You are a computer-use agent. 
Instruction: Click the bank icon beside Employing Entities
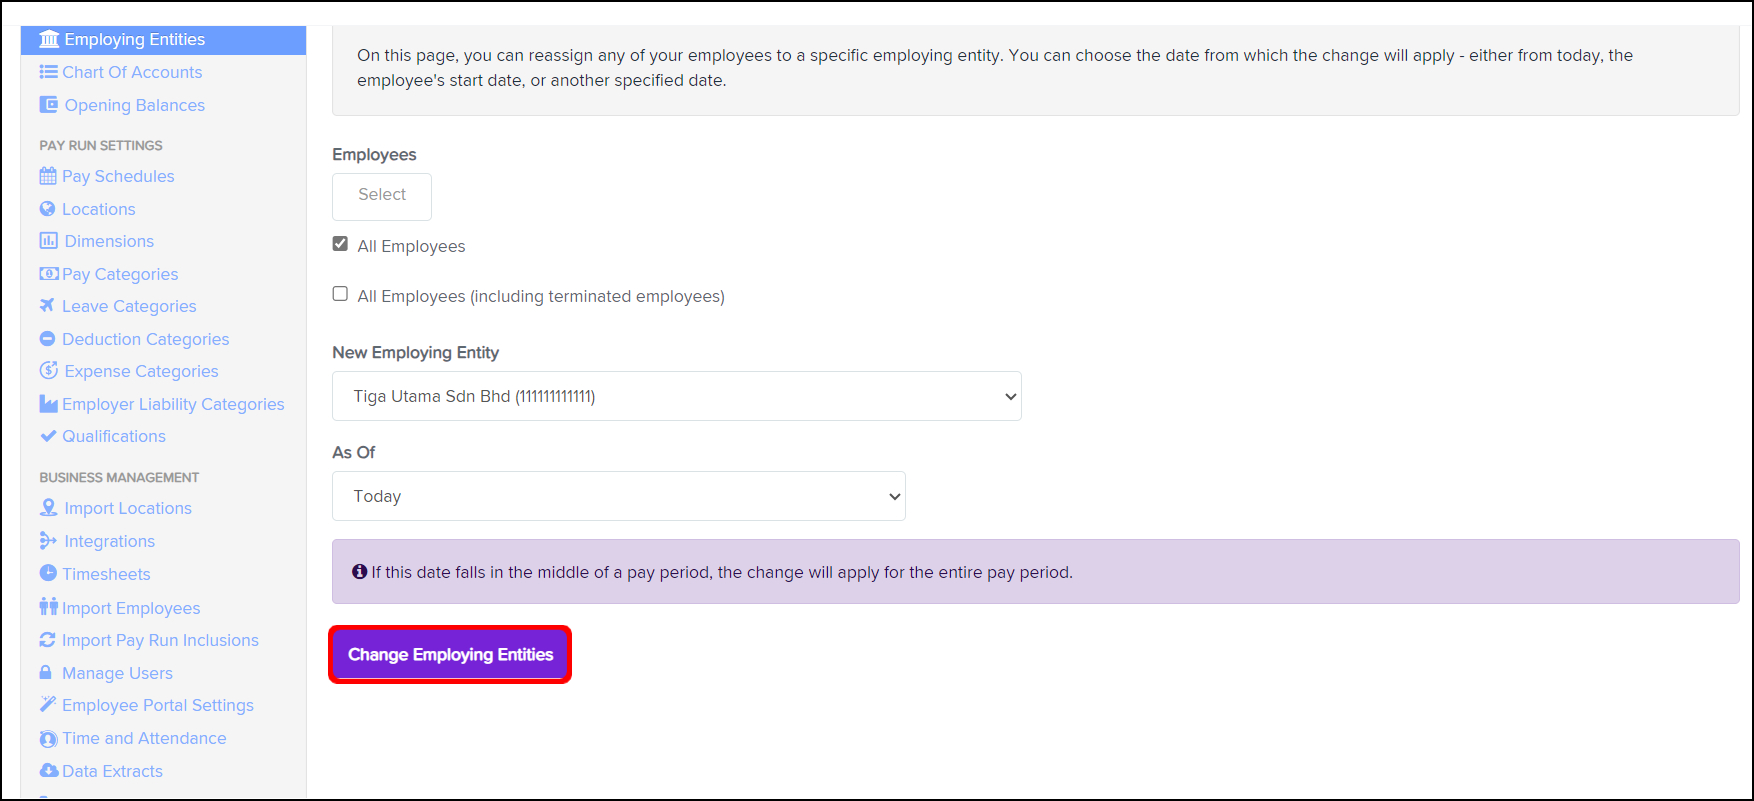49,39
